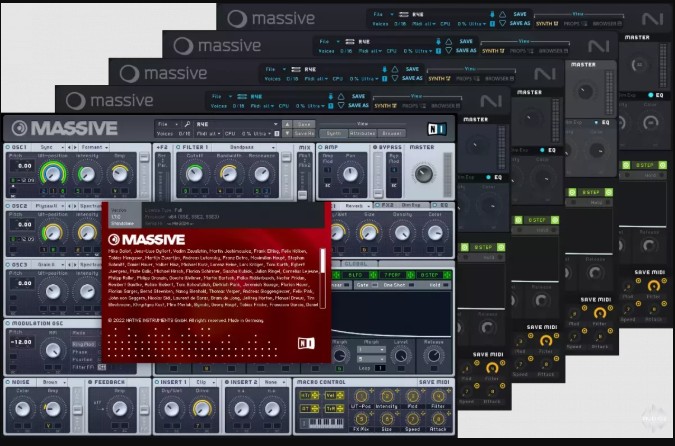Click the AT modulation source handle in Macro Control
Screen dimensions: 675x446
tap(310, 408)
